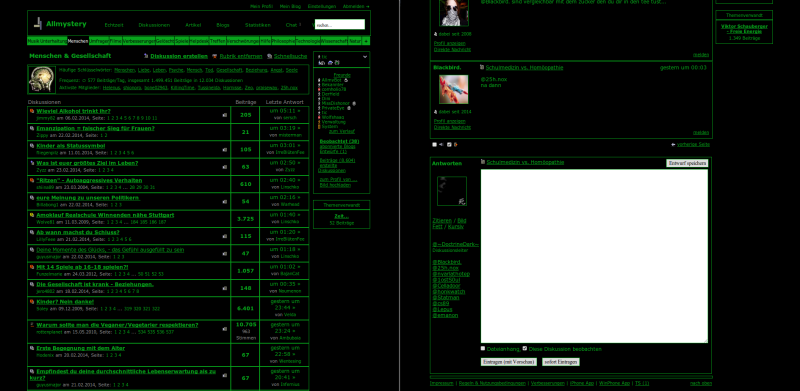Click the plus icon after the Natur tab
Screen dimensions: 800x391
click(x=366, y=41)
